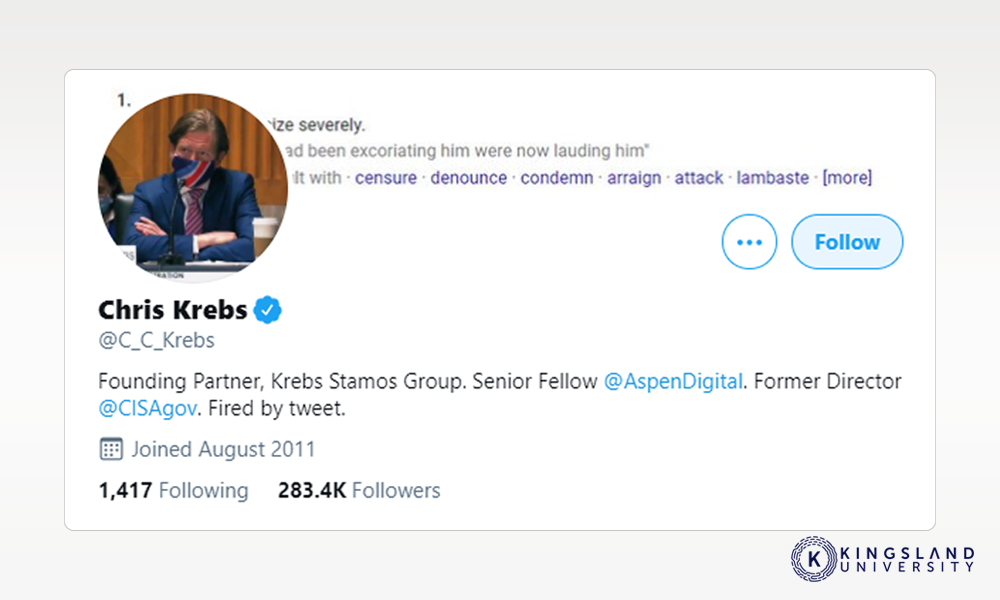Open the @AspenDigital mention link
1000x600 pixels.
click(x=673, y=381)
